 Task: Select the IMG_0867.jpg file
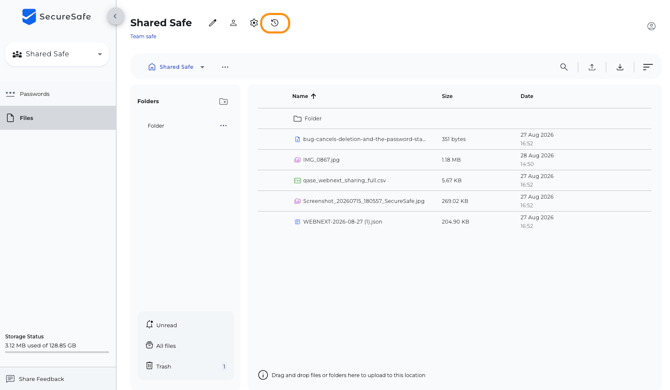[x=455, y=160]
